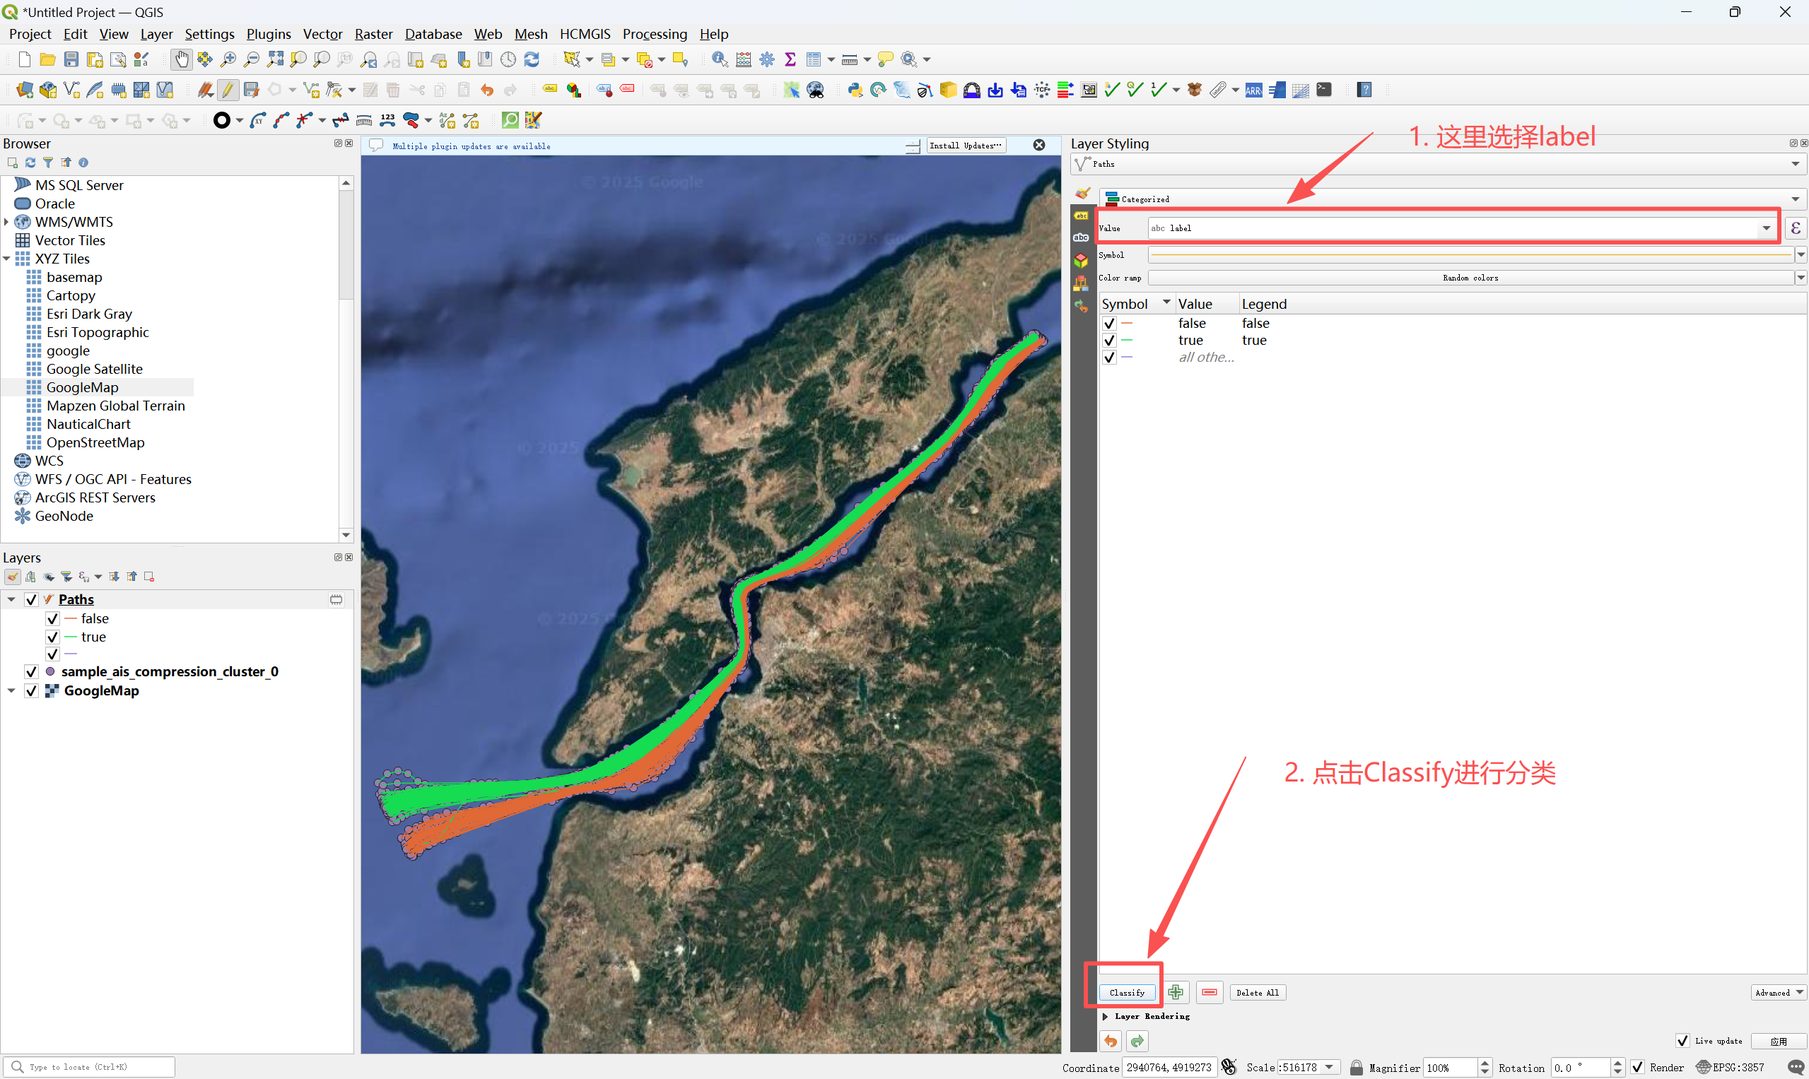Open the Value field label dropdown
The height and width of the screenshot is (1079, 1809).
pyautogui.click(x=1766, y=228)
